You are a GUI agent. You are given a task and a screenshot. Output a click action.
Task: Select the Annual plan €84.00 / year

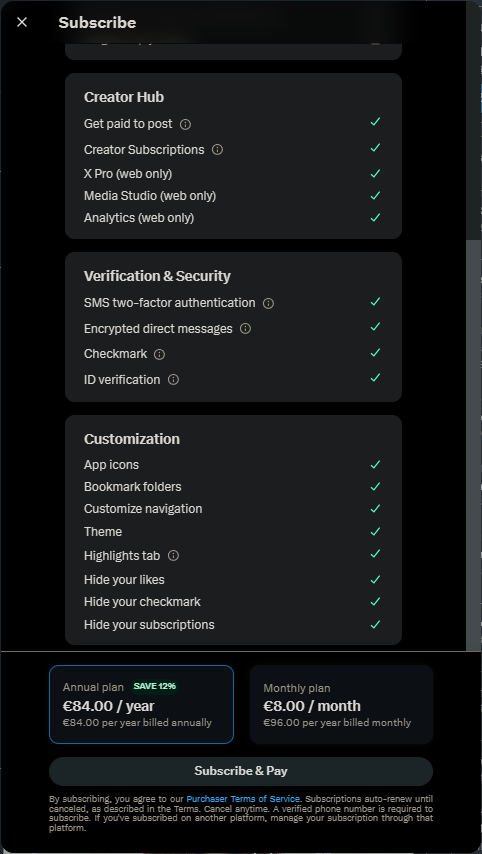tap(142, 704)
